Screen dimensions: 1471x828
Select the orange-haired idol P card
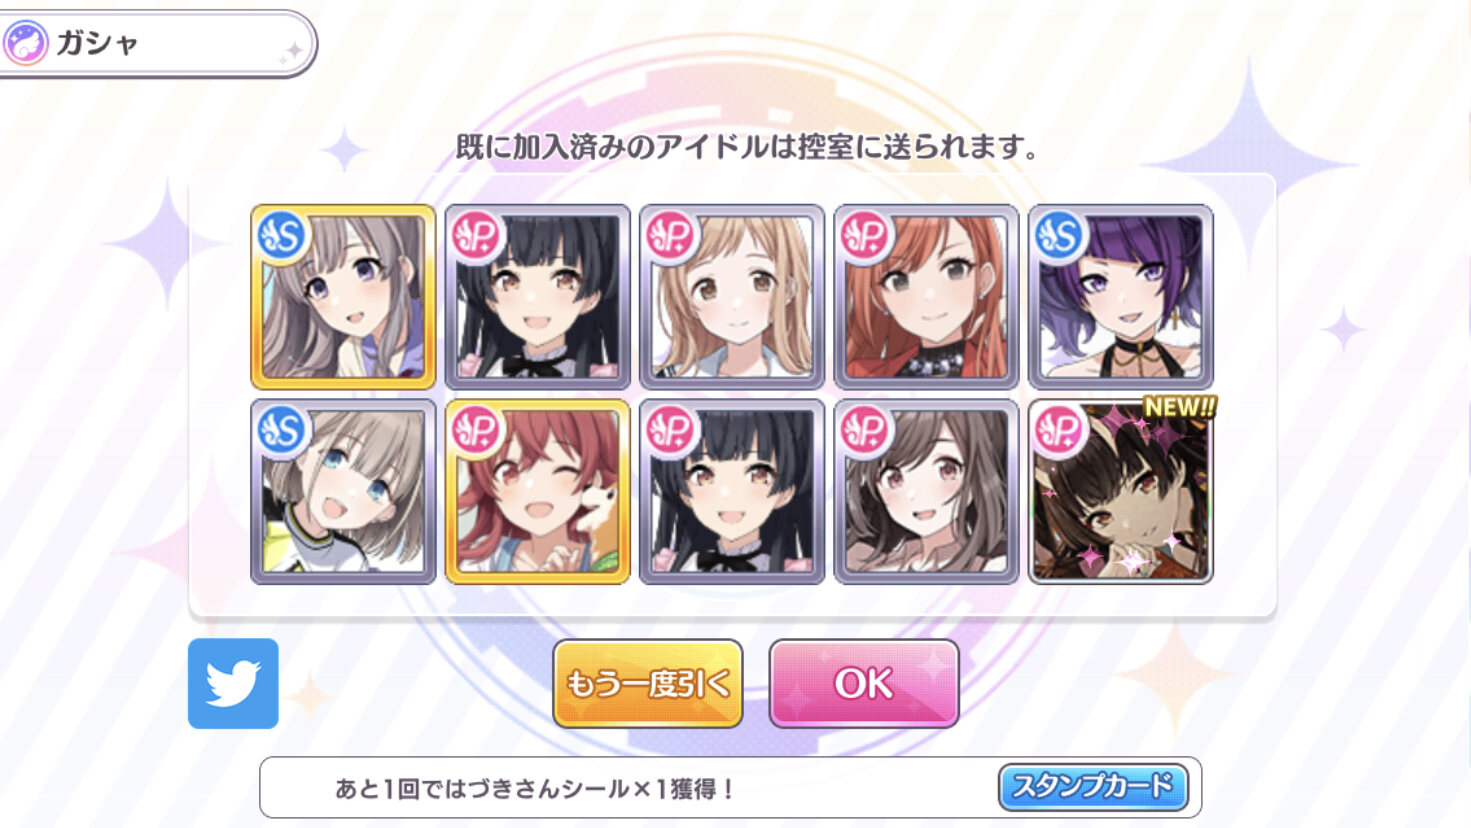pos(926,297)
